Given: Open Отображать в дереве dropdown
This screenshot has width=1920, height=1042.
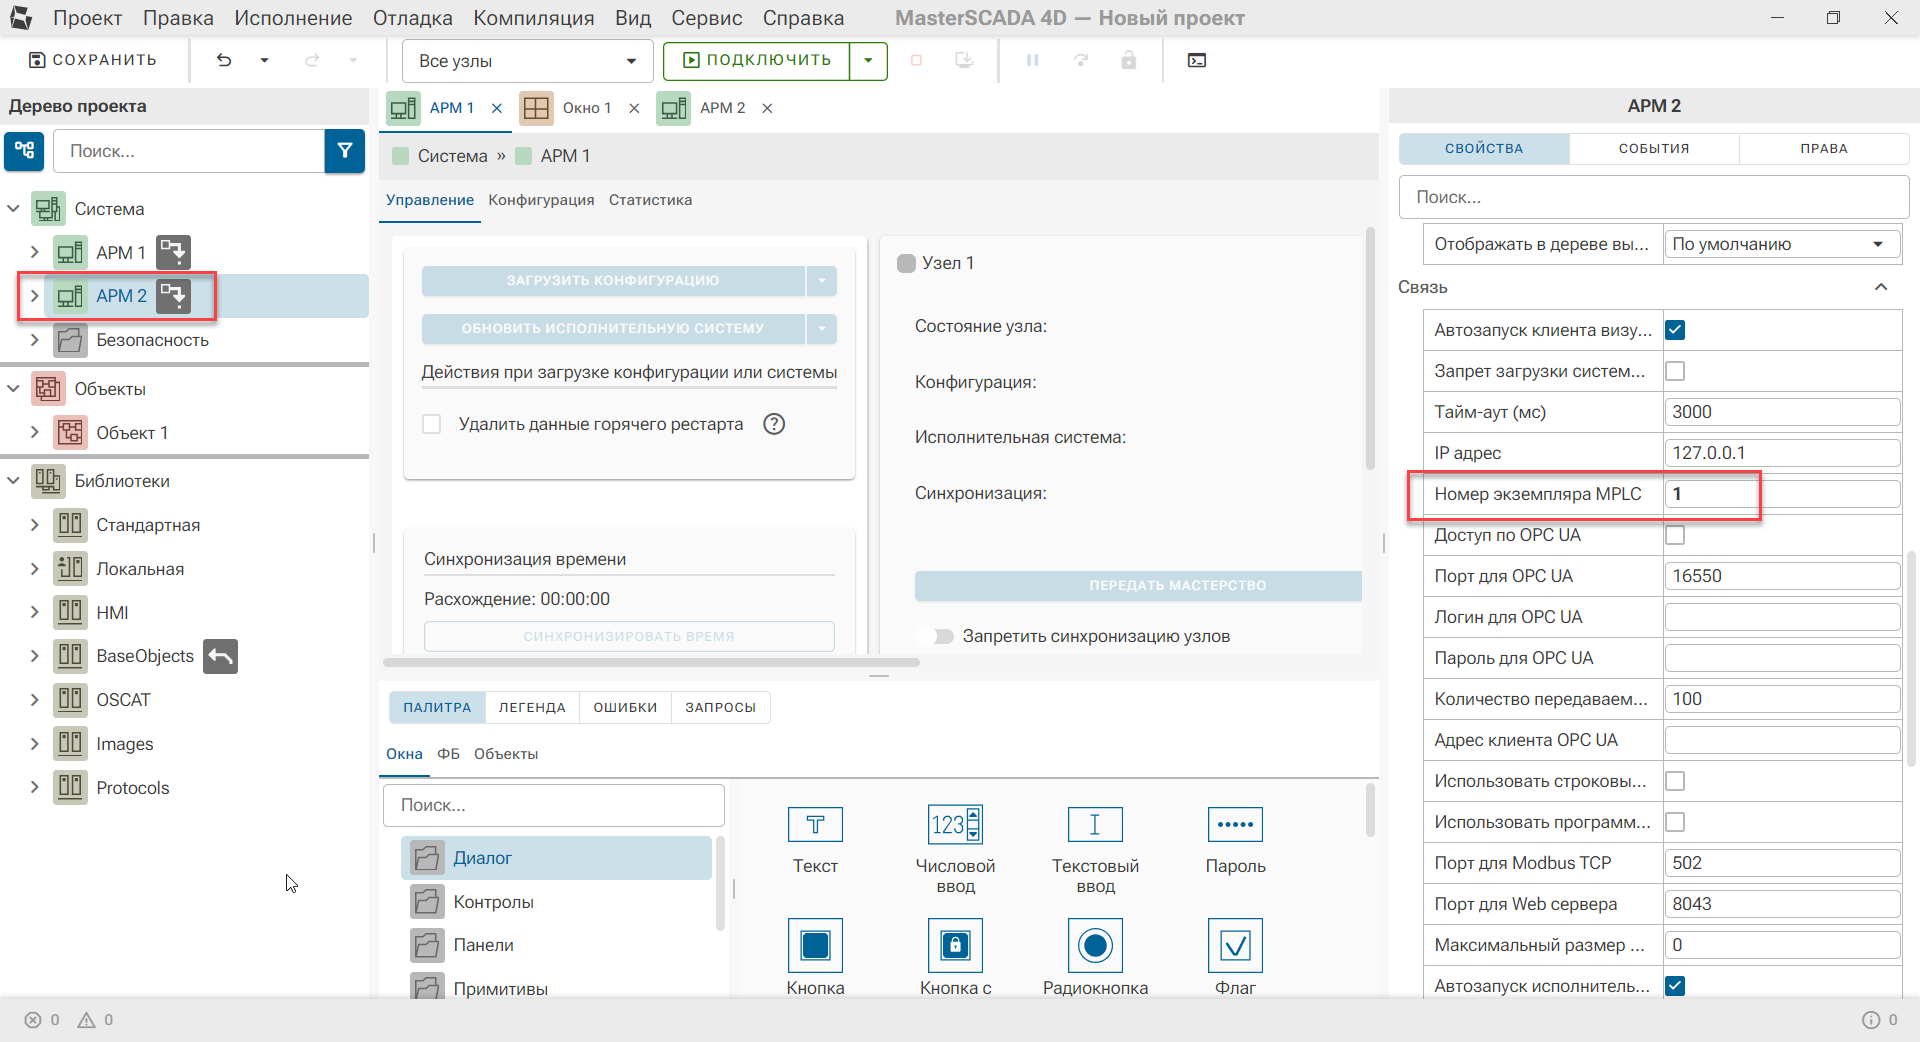Looking at the screenshot, I should pyautogui.click(x=1781, y=244).
